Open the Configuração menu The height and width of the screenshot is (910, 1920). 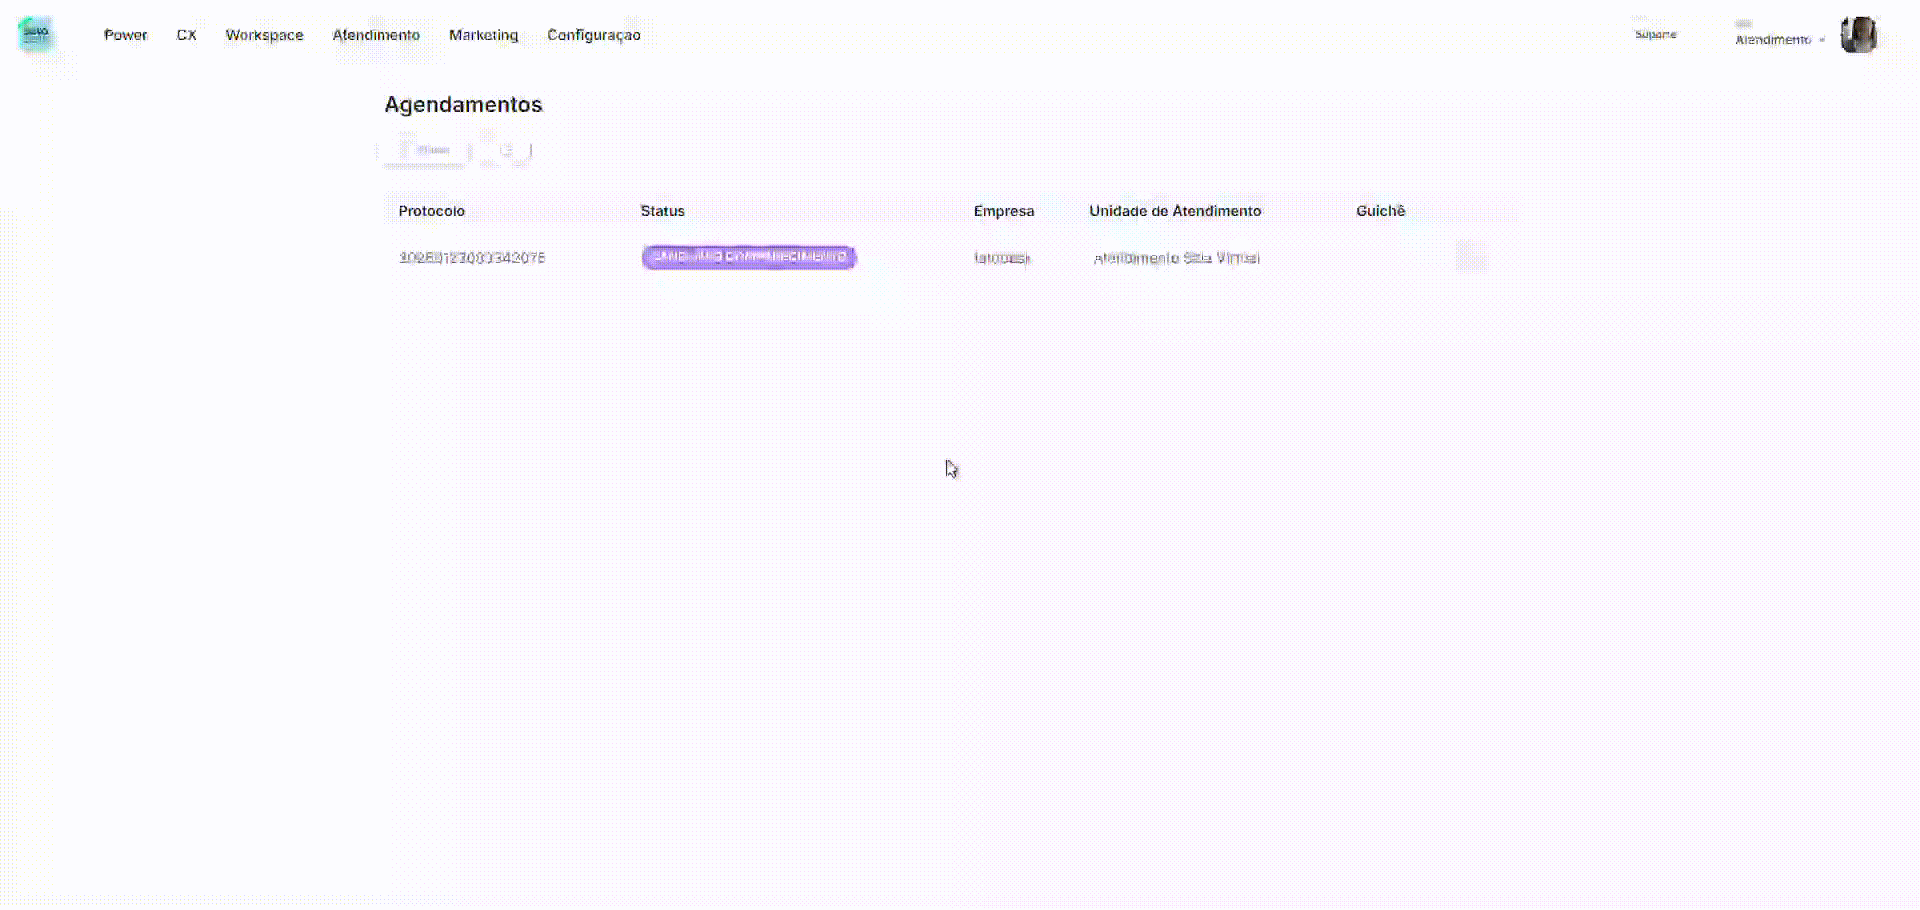pos(593,35)
